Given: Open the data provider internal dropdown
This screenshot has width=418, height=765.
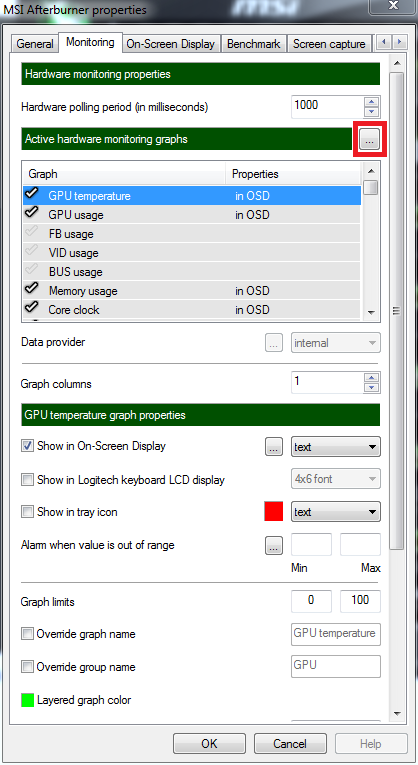Looking at the screenshot, I should pyautogui.click(x=336, y=343).
